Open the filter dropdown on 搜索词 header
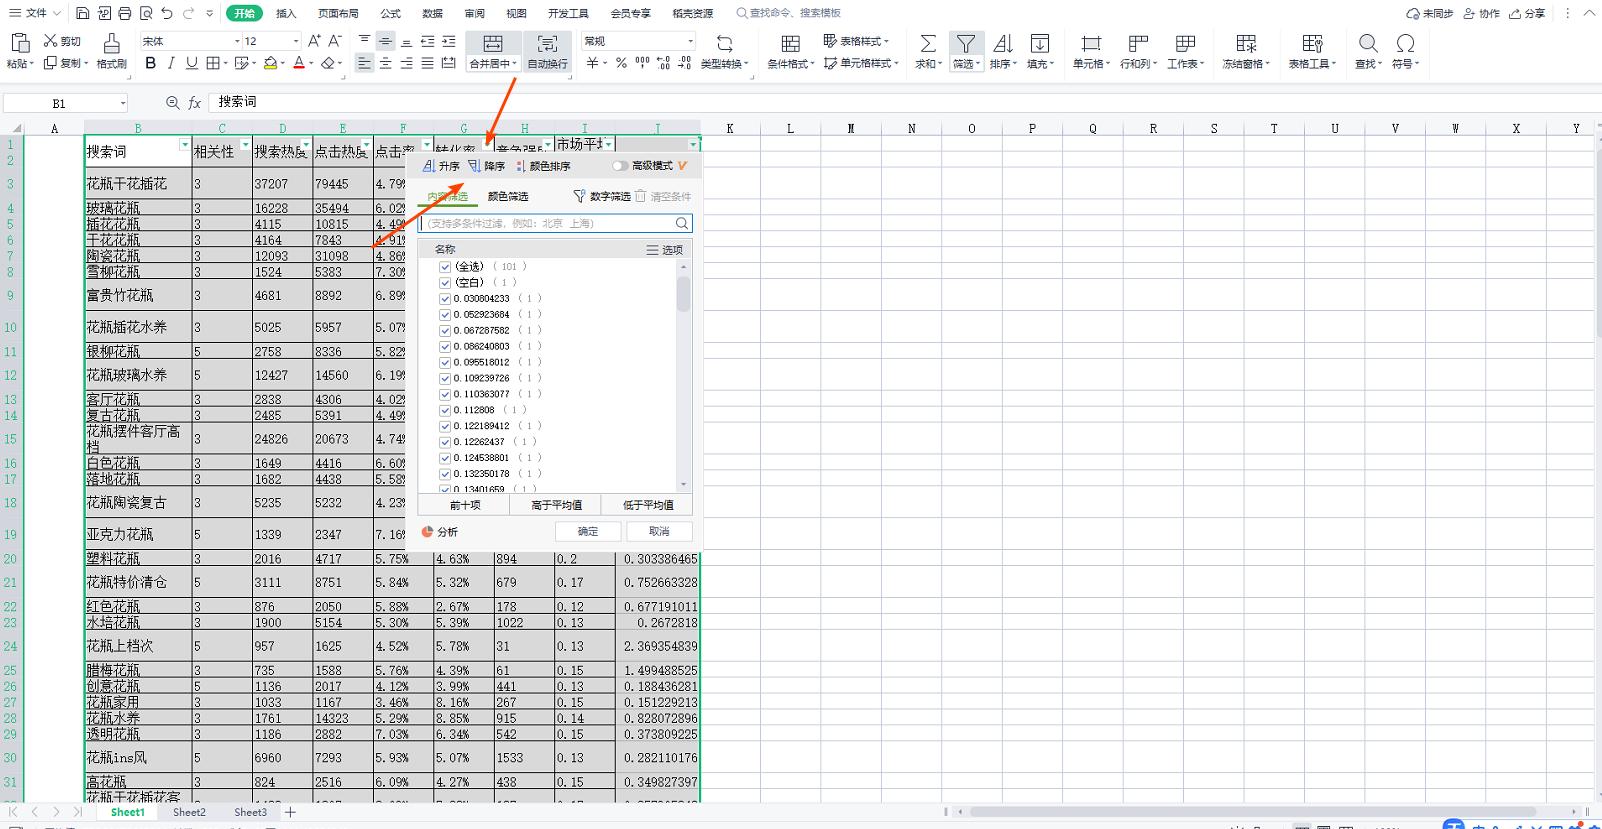1602x829 pixels. point(184,146)
